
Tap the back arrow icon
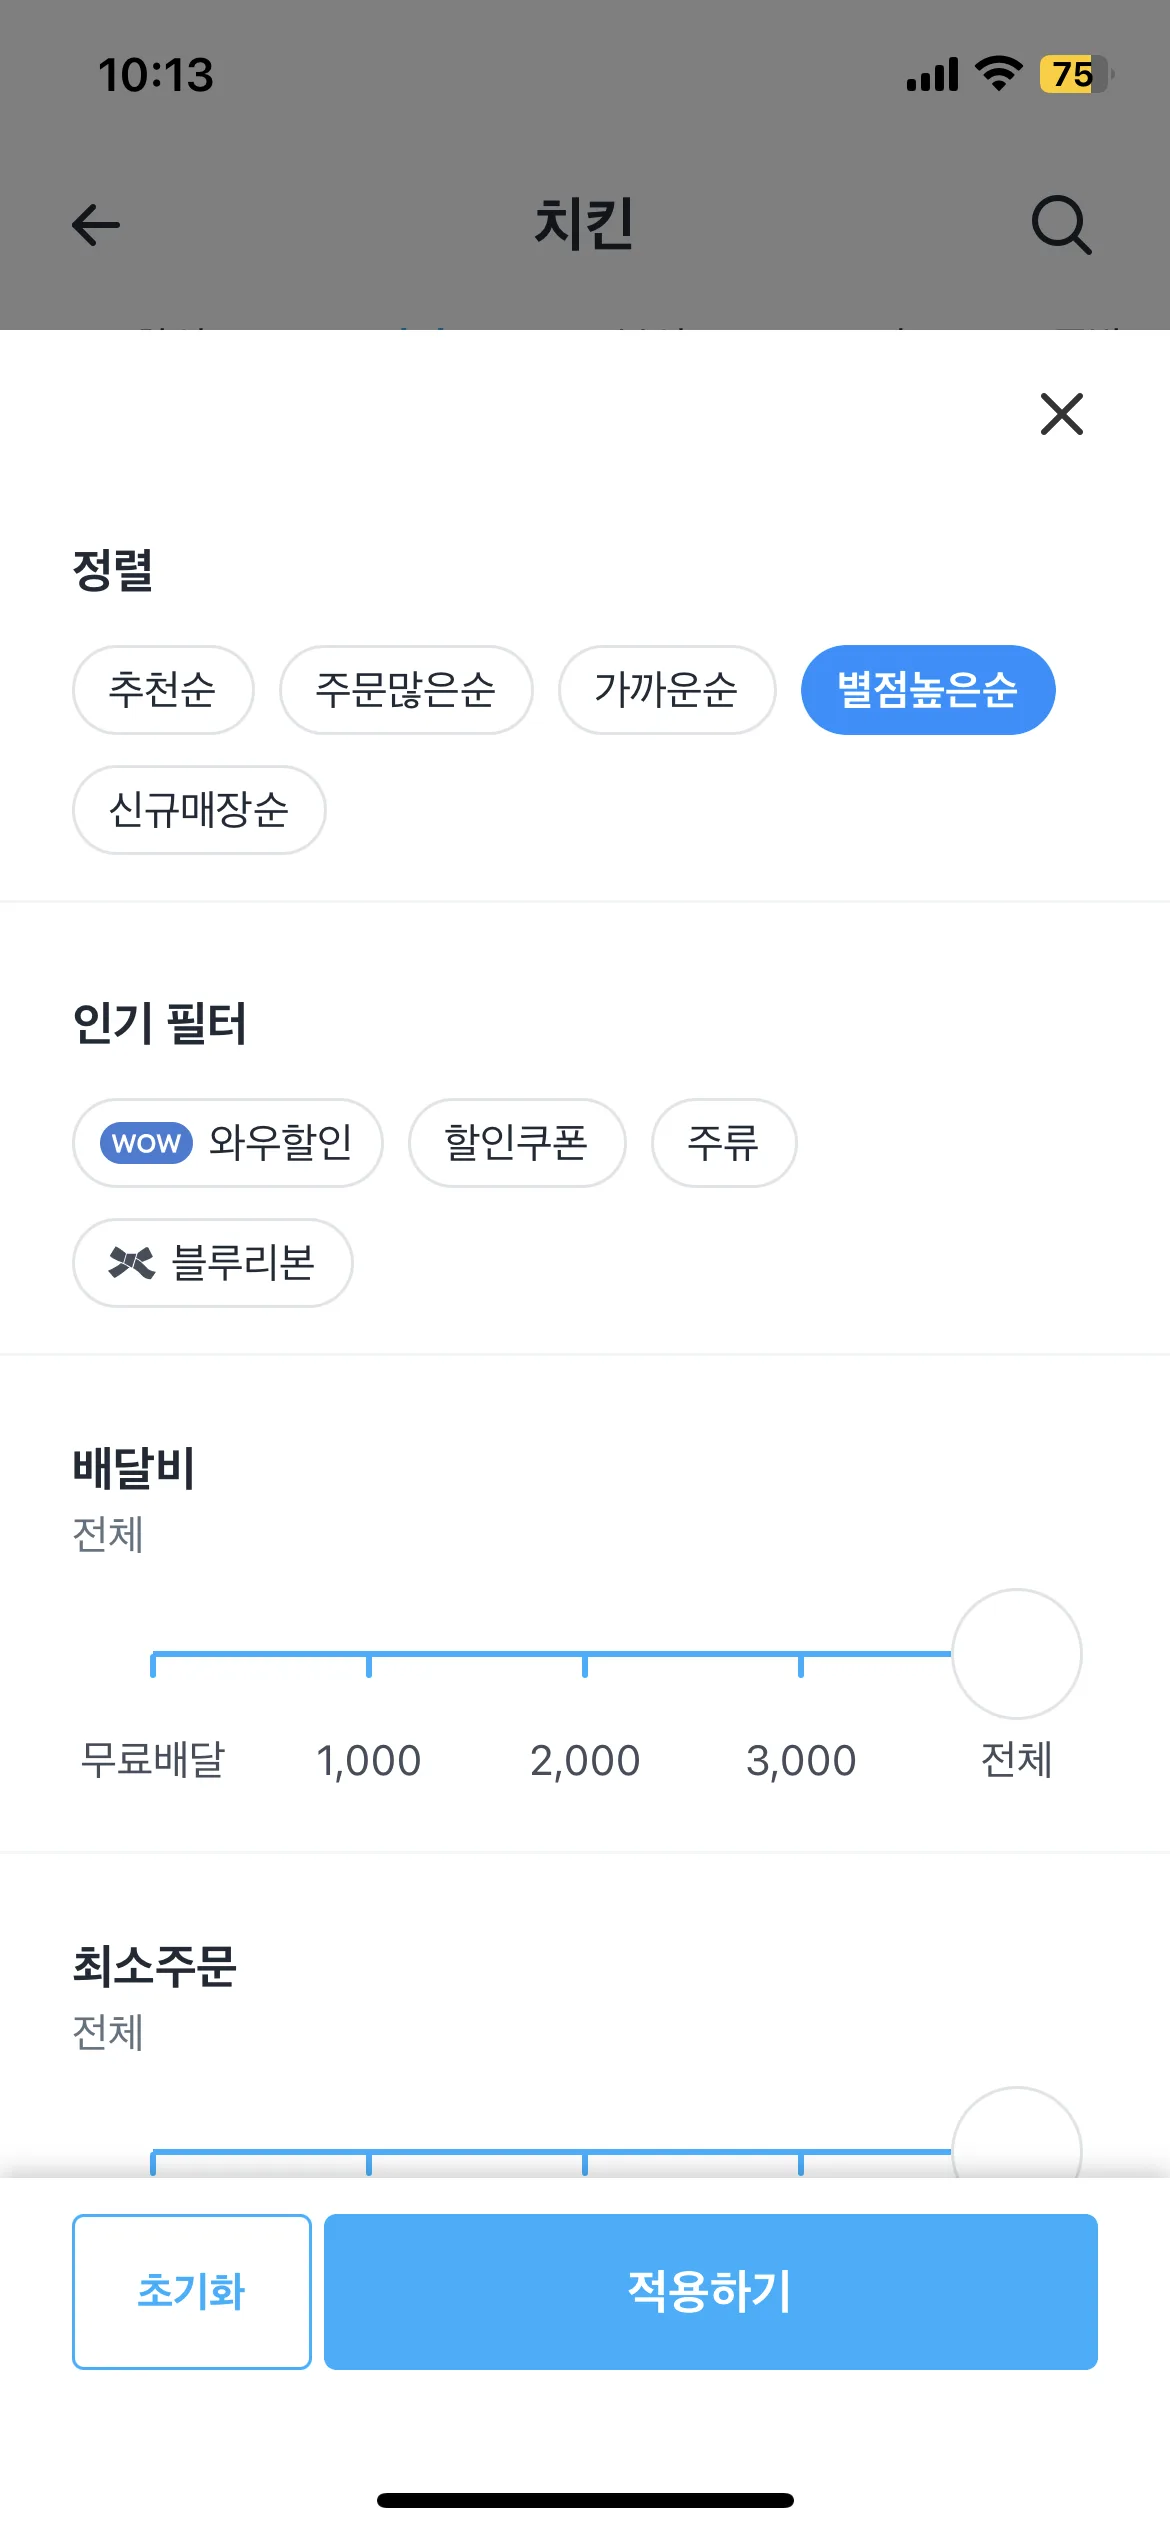click(96, 225)
